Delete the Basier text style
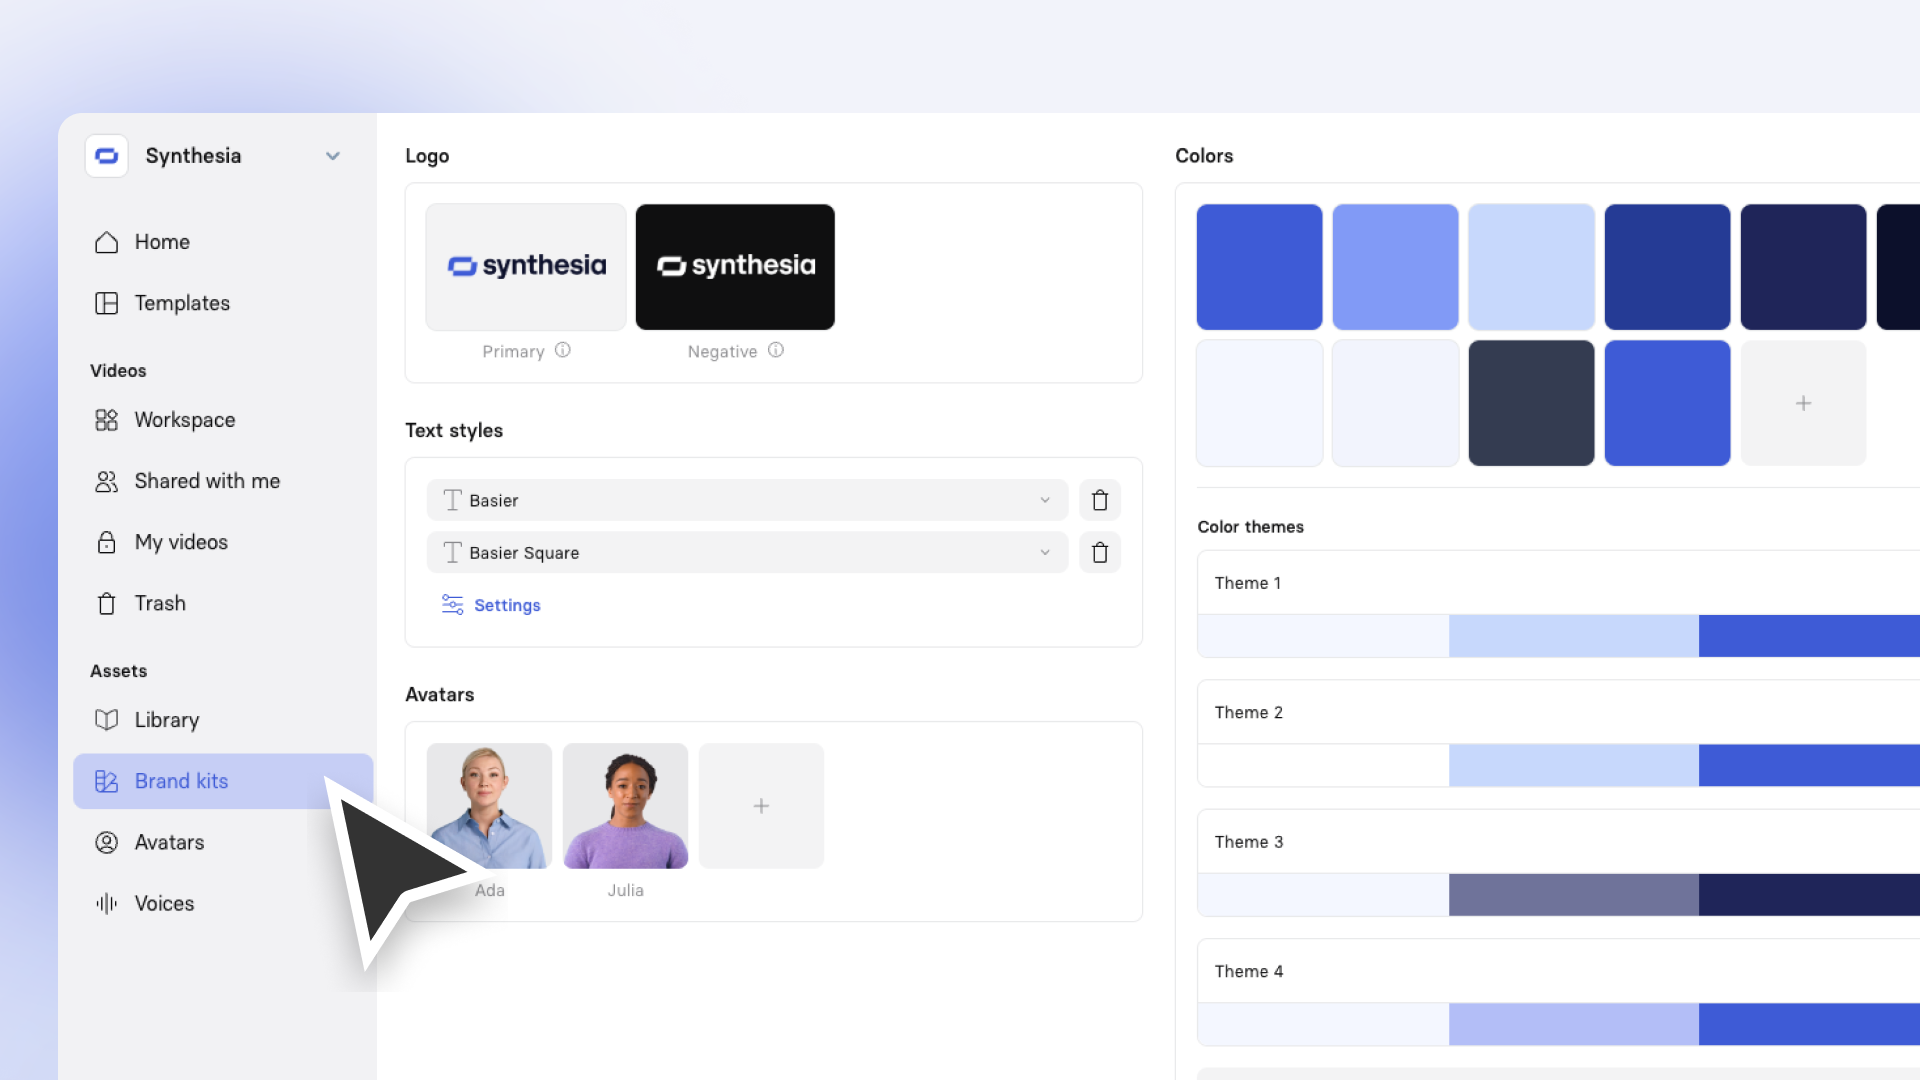 1100,500
